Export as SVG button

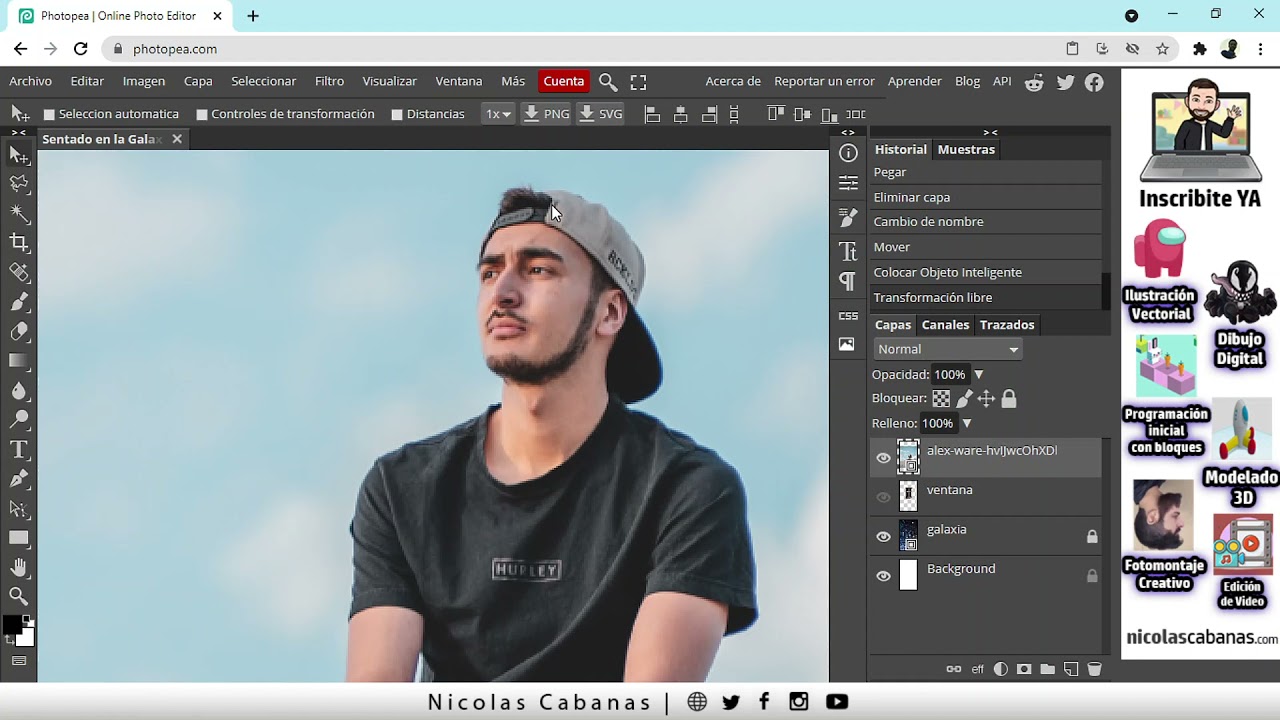(x=601, y=114)
